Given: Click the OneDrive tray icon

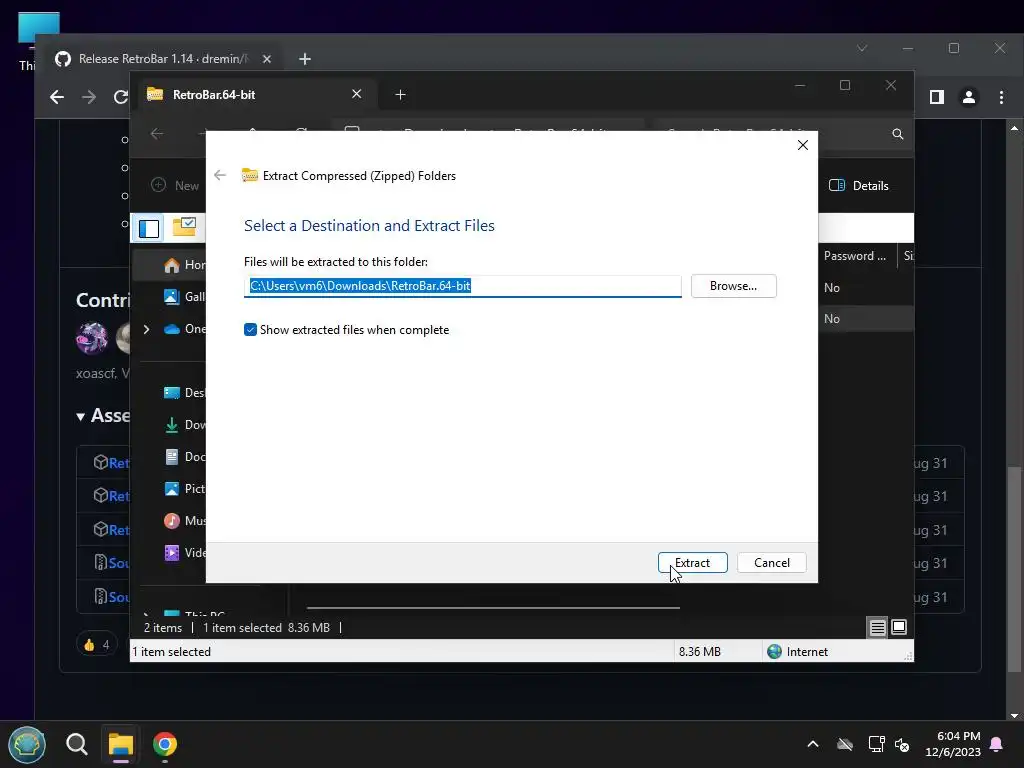Looking at the screenshot, I should tap(845, 744).
